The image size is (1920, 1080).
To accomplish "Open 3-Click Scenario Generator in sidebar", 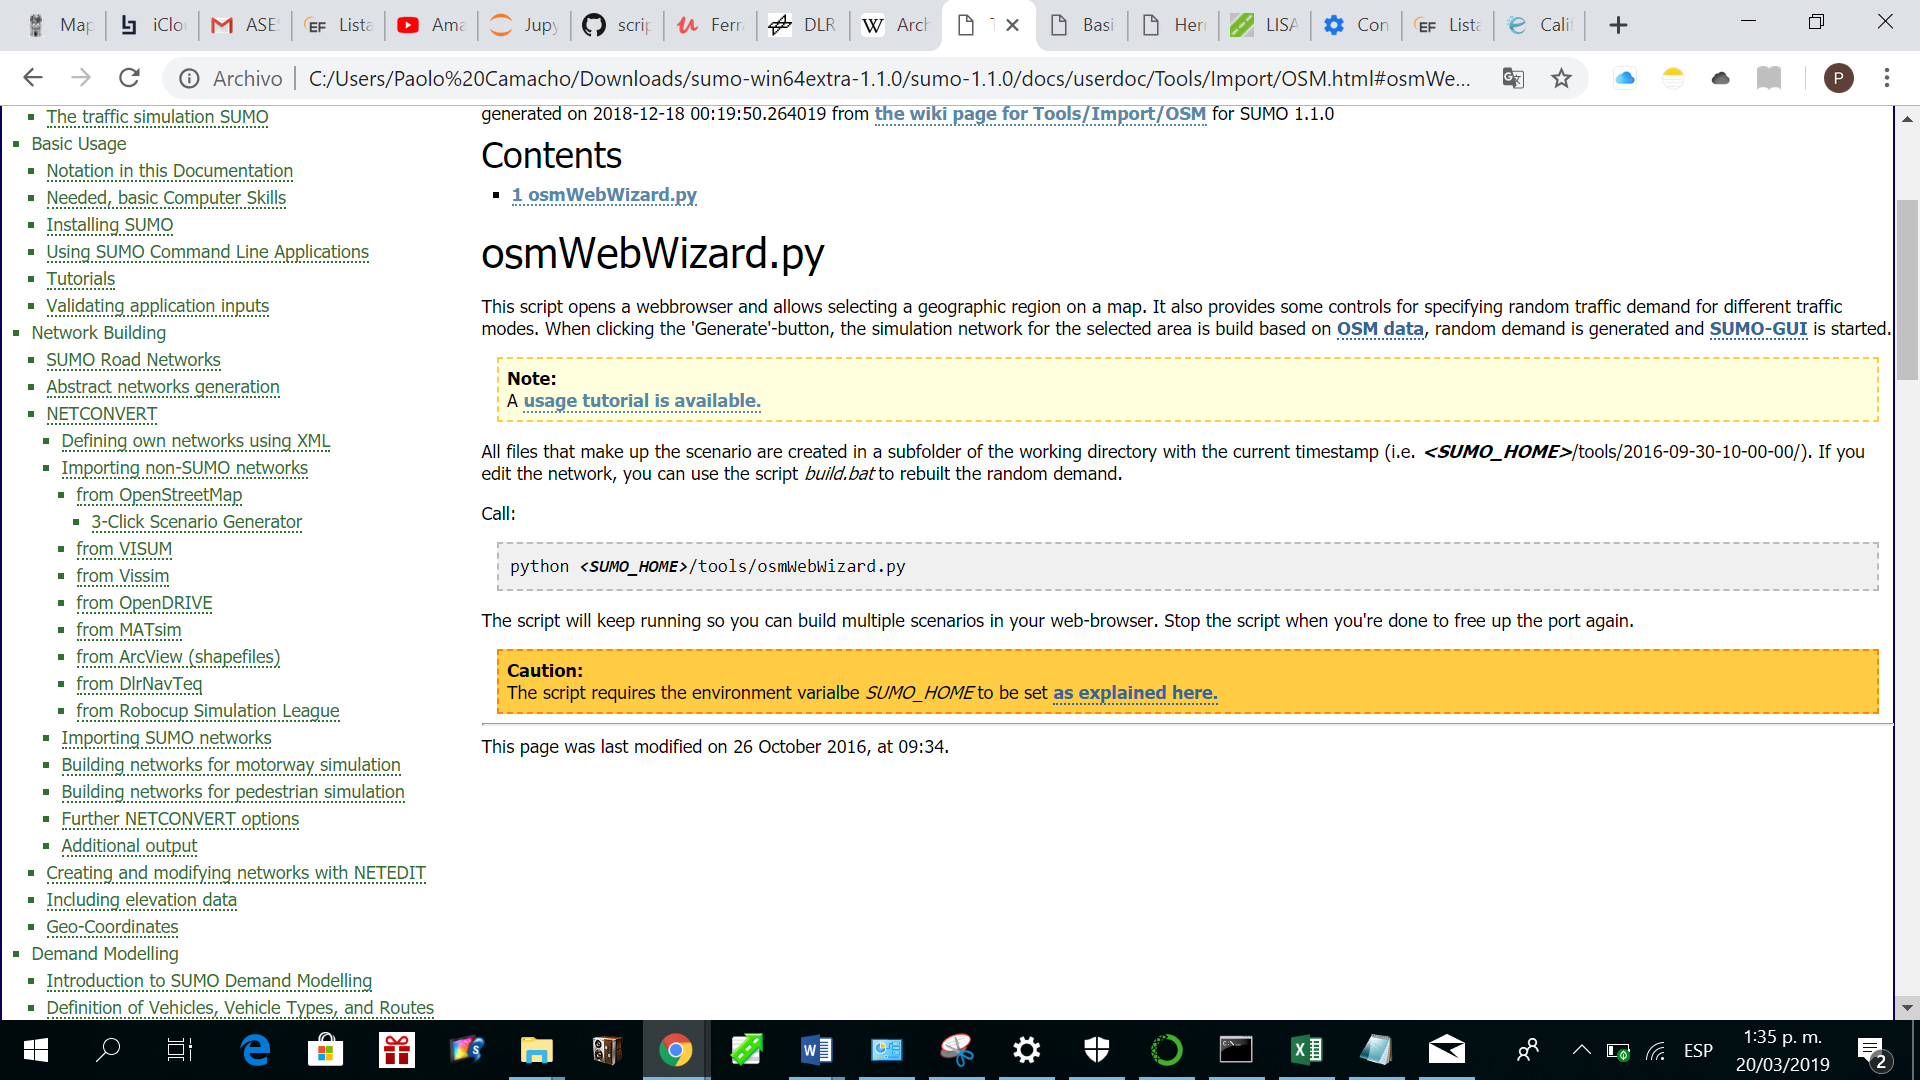I will tap(196, 522).
